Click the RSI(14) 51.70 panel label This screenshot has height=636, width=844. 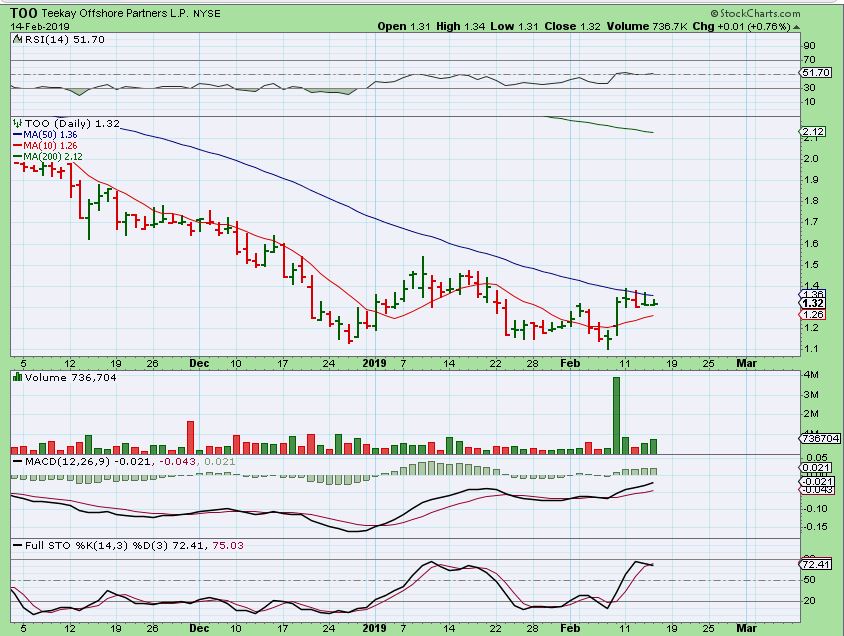pyautogui.click(x=64, y=39)
